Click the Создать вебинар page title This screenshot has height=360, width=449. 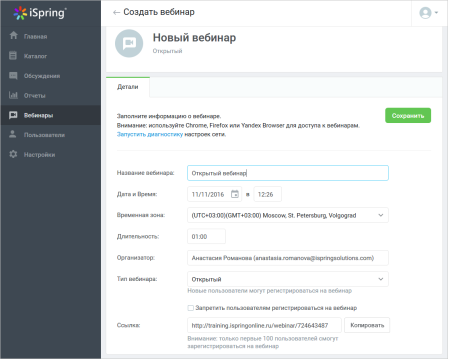point(159,12)
